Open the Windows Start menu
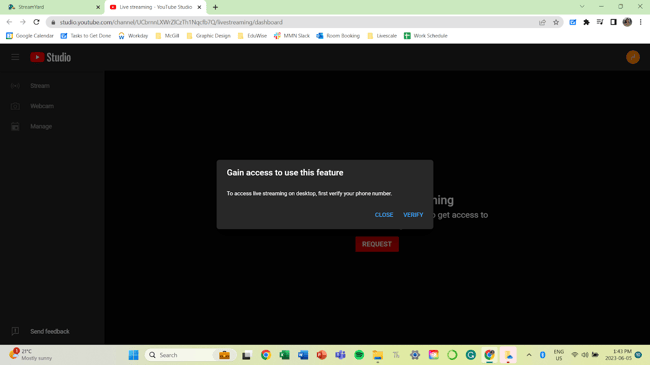The height and width of the screenshot is (365, 650). [133, 355]
